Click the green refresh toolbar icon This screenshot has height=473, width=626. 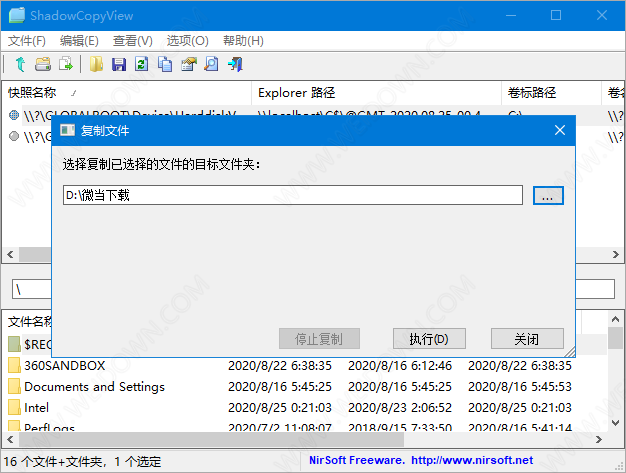tap(141, 64)
